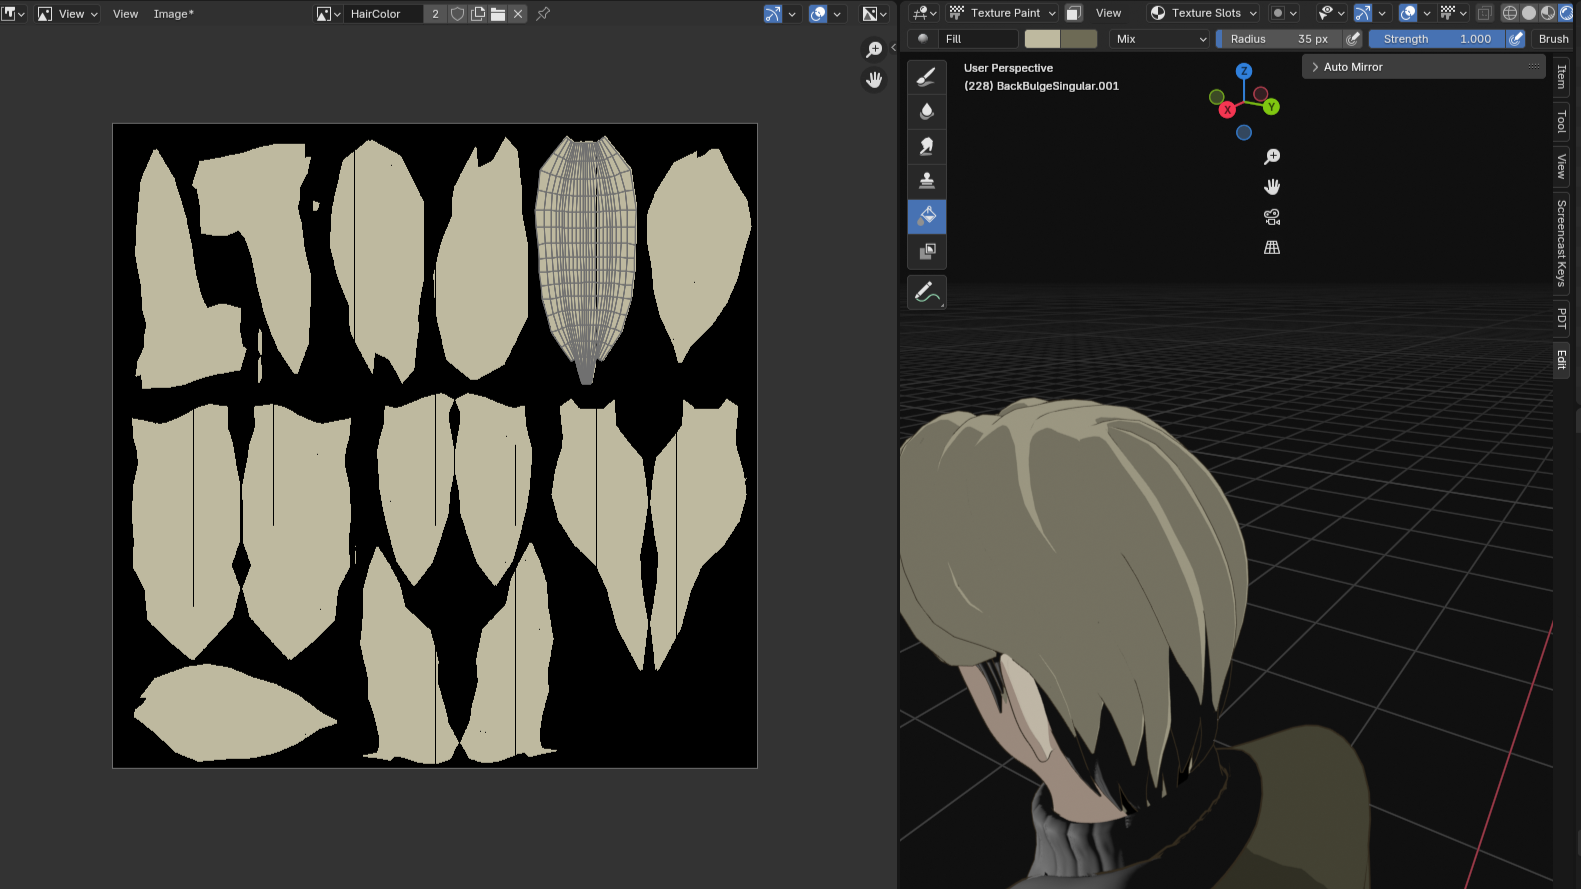1581x889 pixels.
Task: Open object visibility filter dropdown
Action: 1331,13
